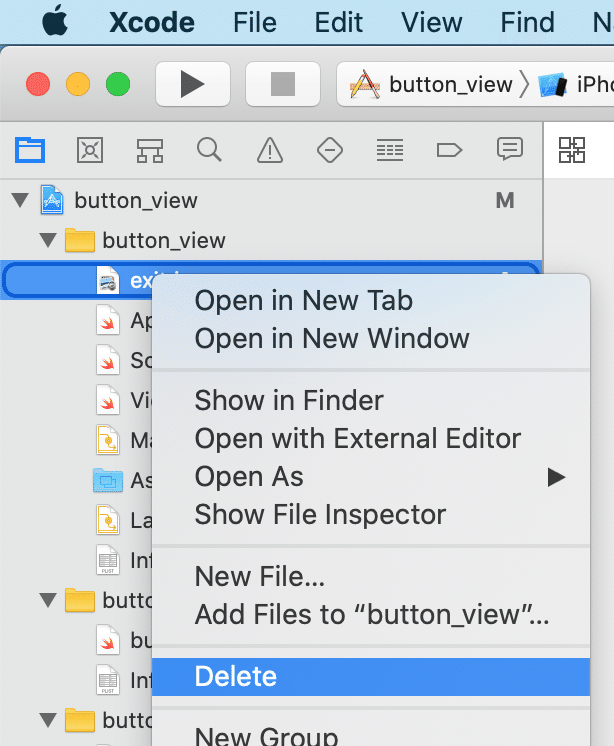
Task: Open the File menu
Action: tap(255, 22)
